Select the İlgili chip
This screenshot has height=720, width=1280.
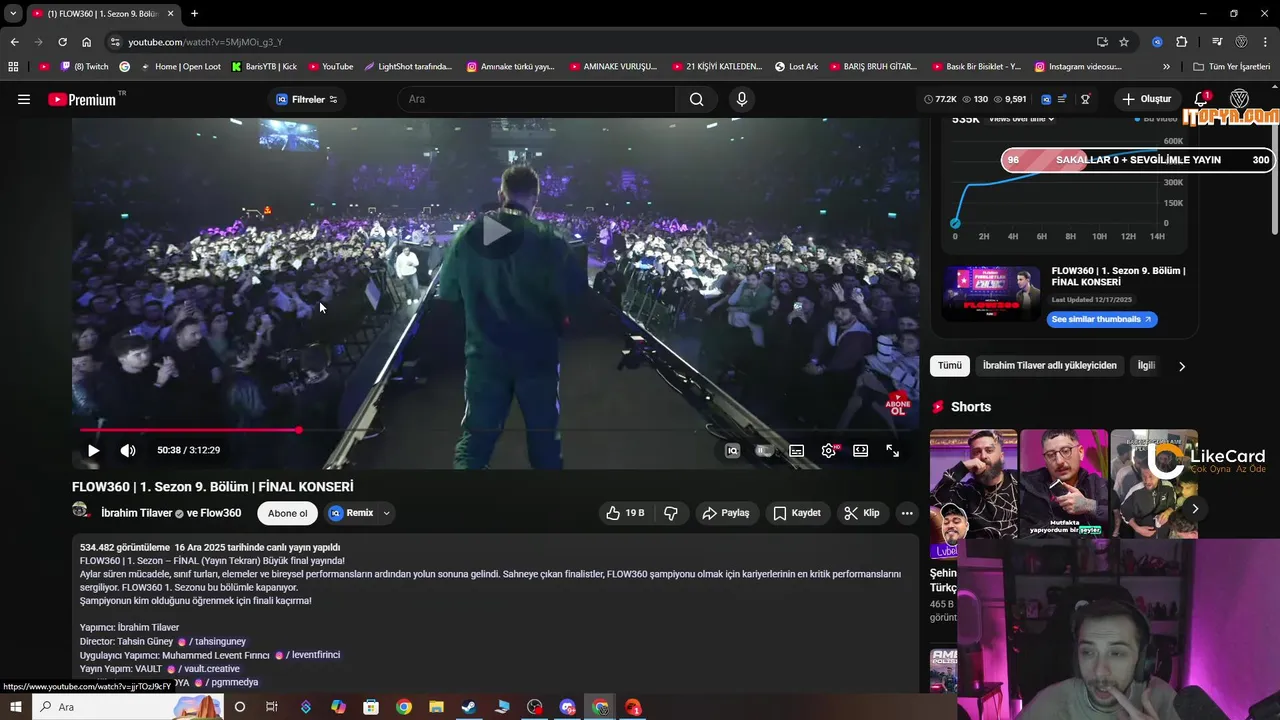point(1146,366)
